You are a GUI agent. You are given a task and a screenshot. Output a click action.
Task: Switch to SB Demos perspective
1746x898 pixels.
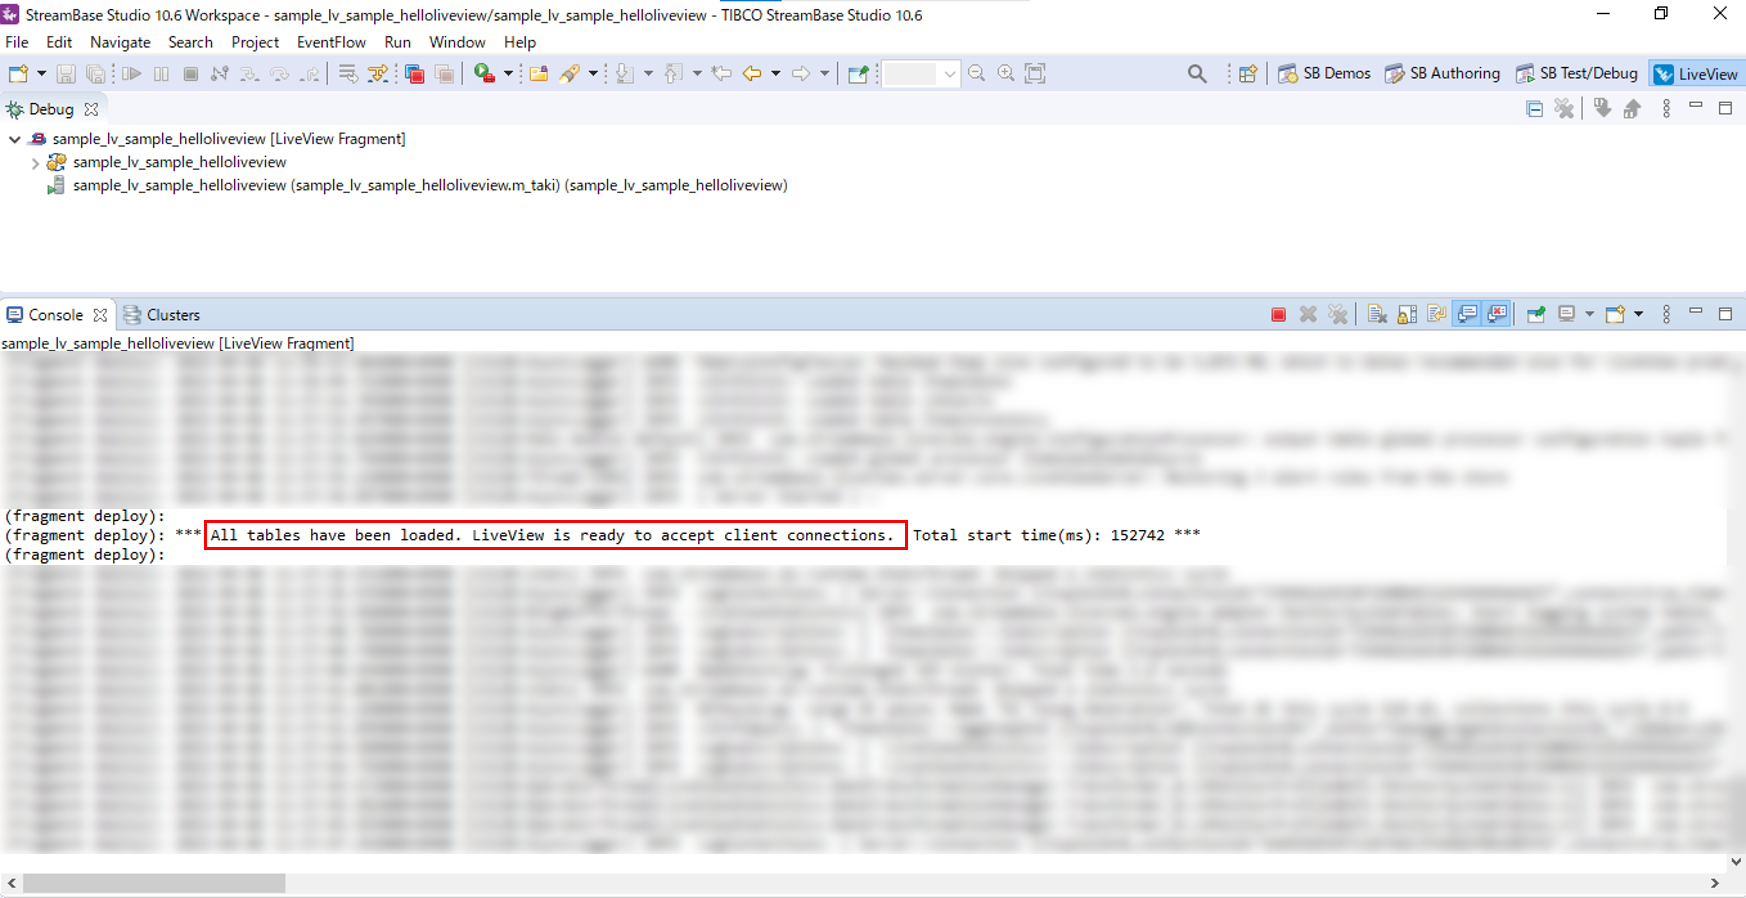click(x=1324, y=74)
